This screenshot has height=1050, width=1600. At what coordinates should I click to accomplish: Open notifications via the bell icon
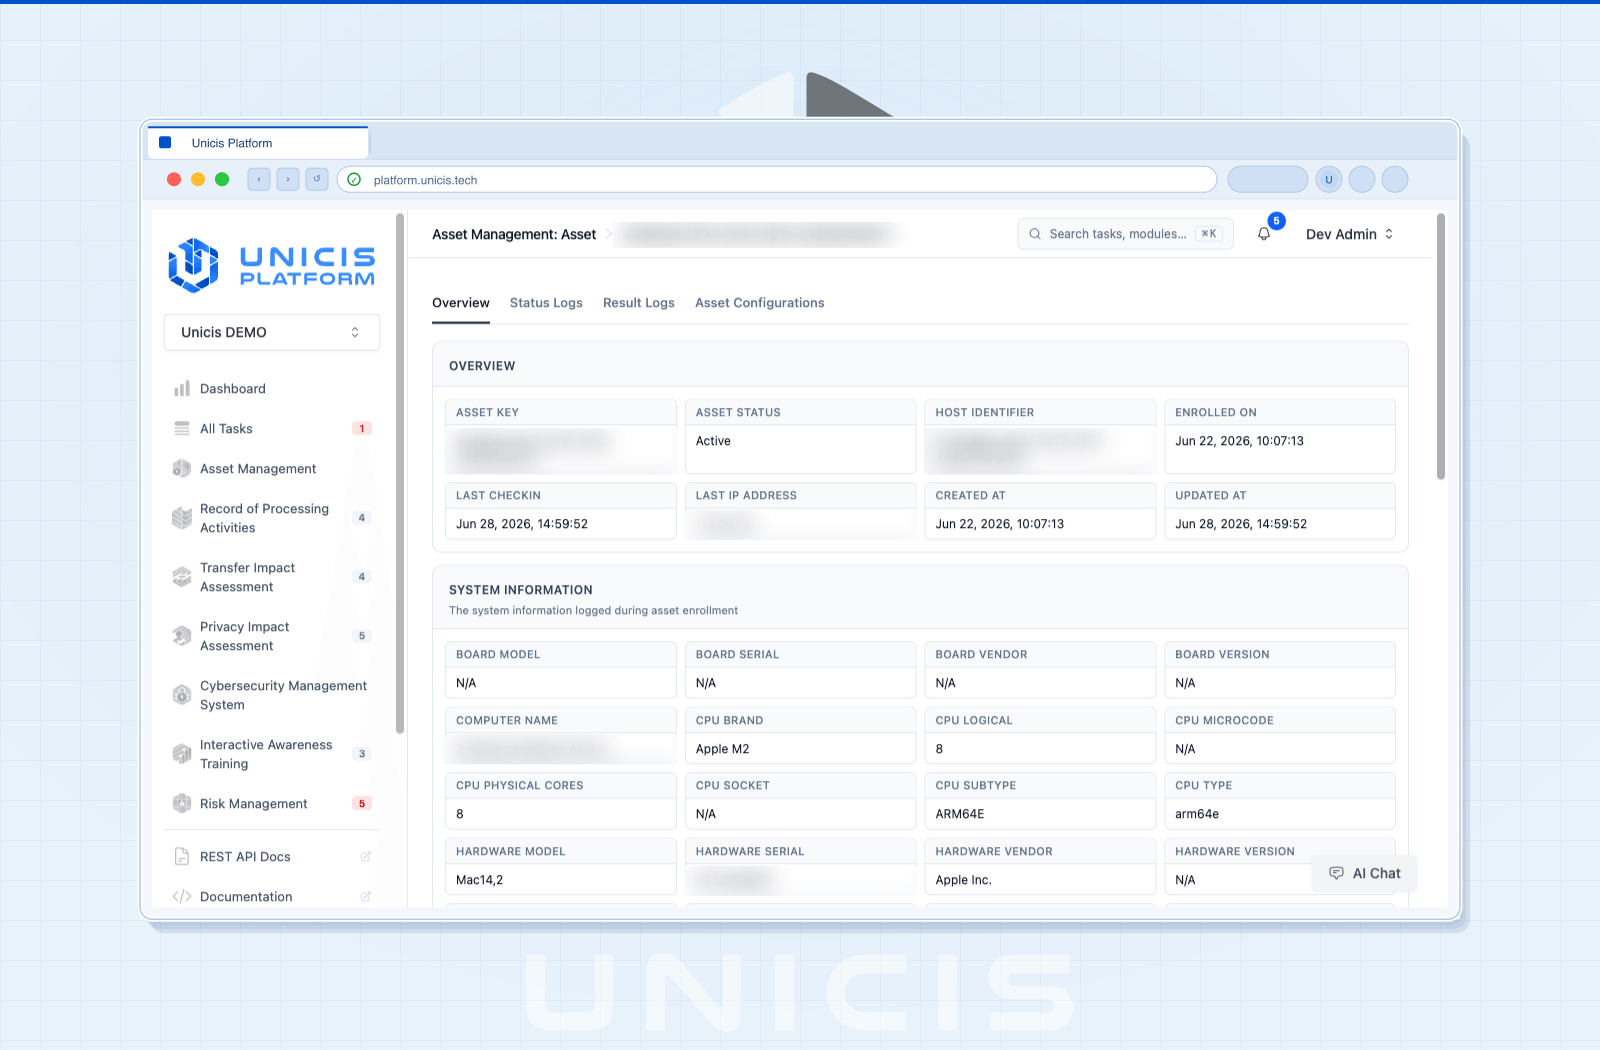tap(1264, 234)
